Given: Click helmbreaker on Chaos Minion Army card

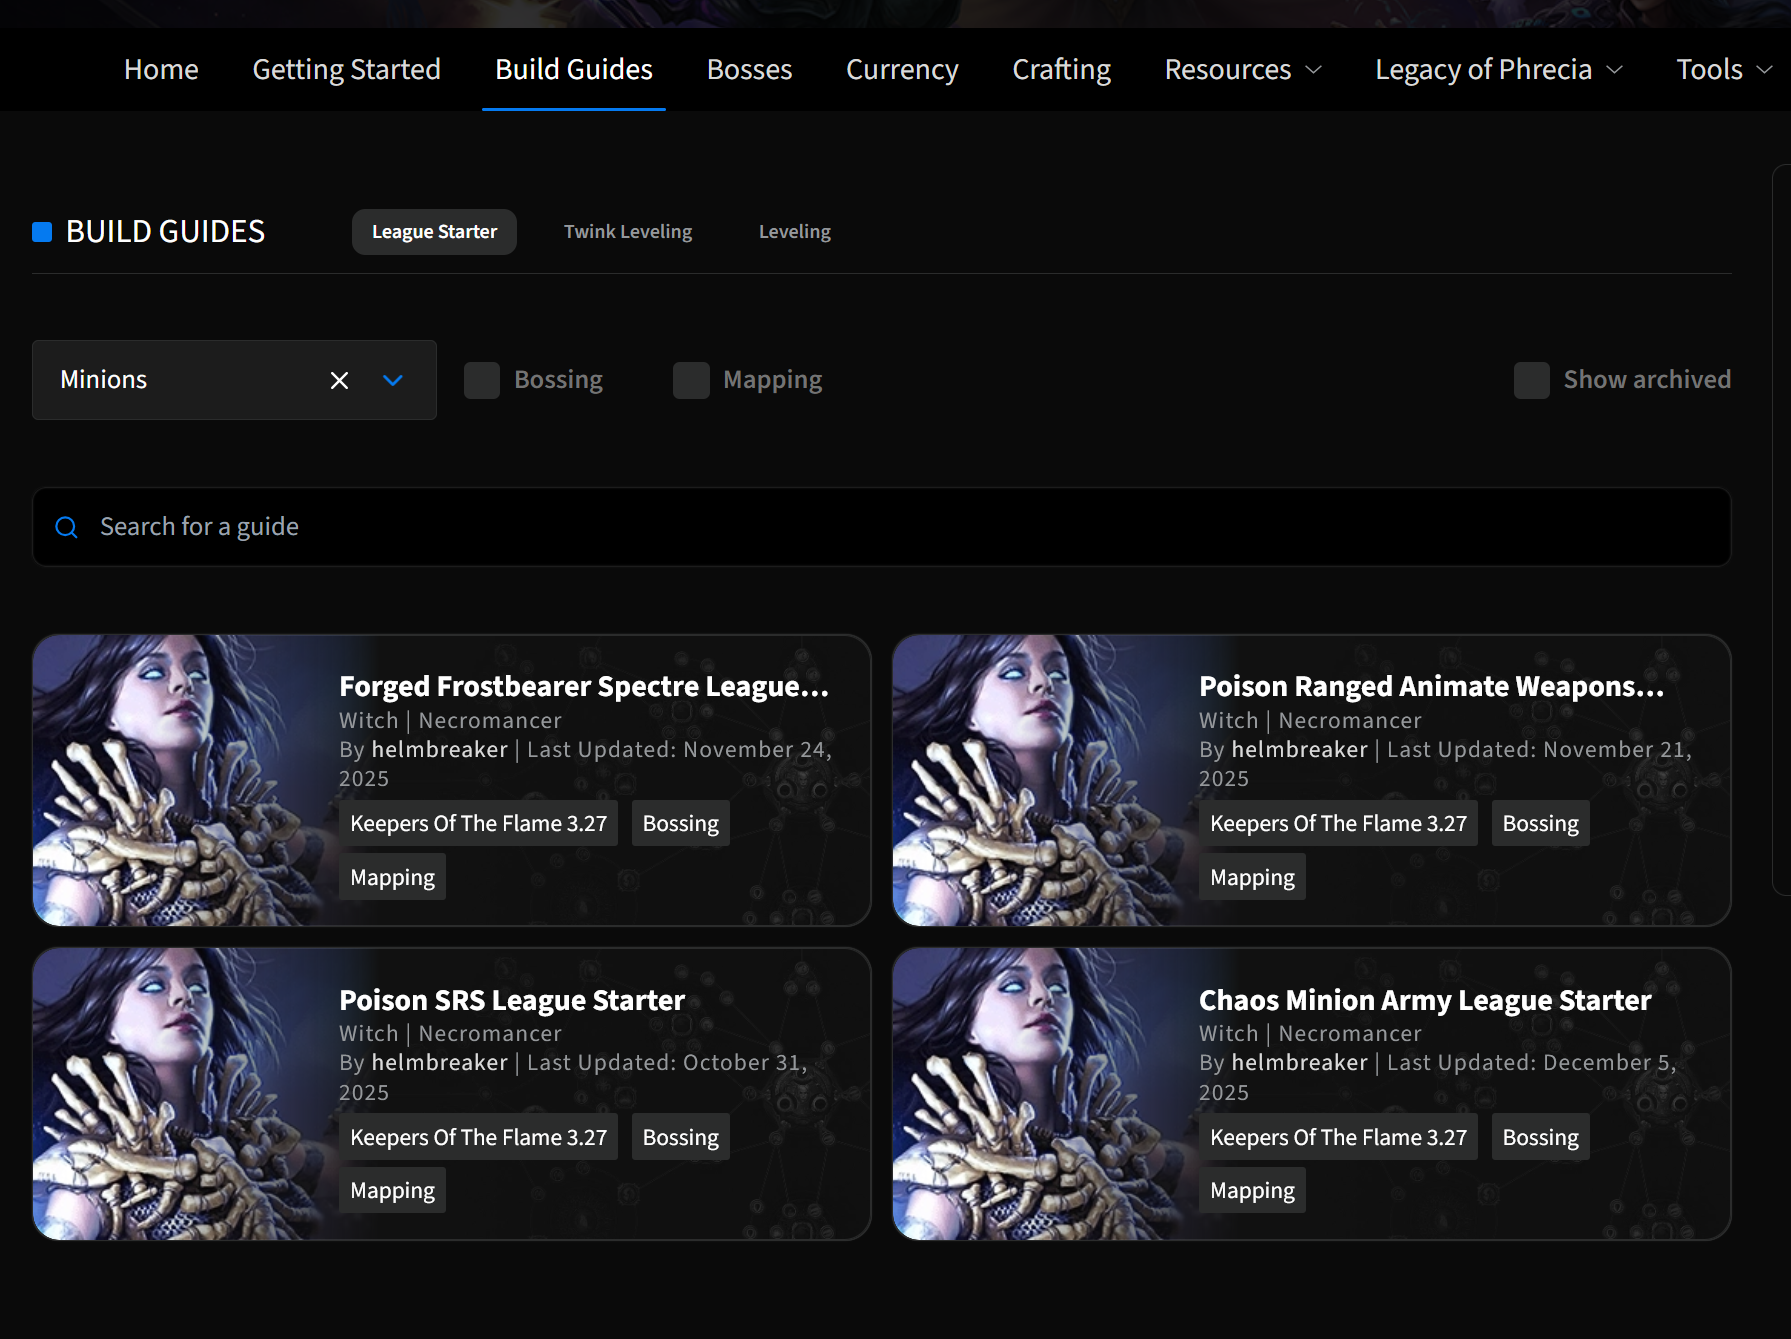Looking at the screenshot, I should [1299, 1063].
